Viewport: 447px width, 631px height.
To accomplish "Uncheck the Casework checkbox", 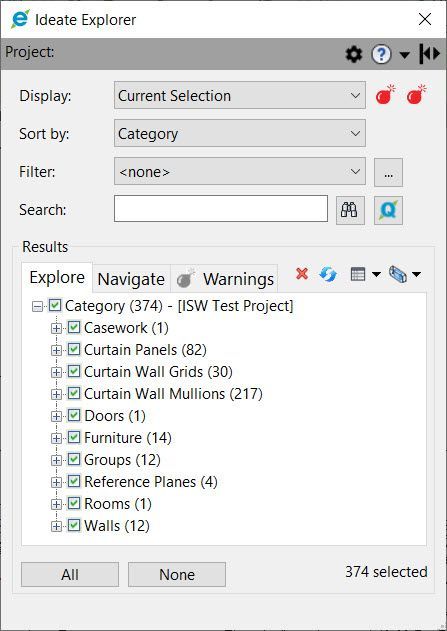I will click(74, 327).
